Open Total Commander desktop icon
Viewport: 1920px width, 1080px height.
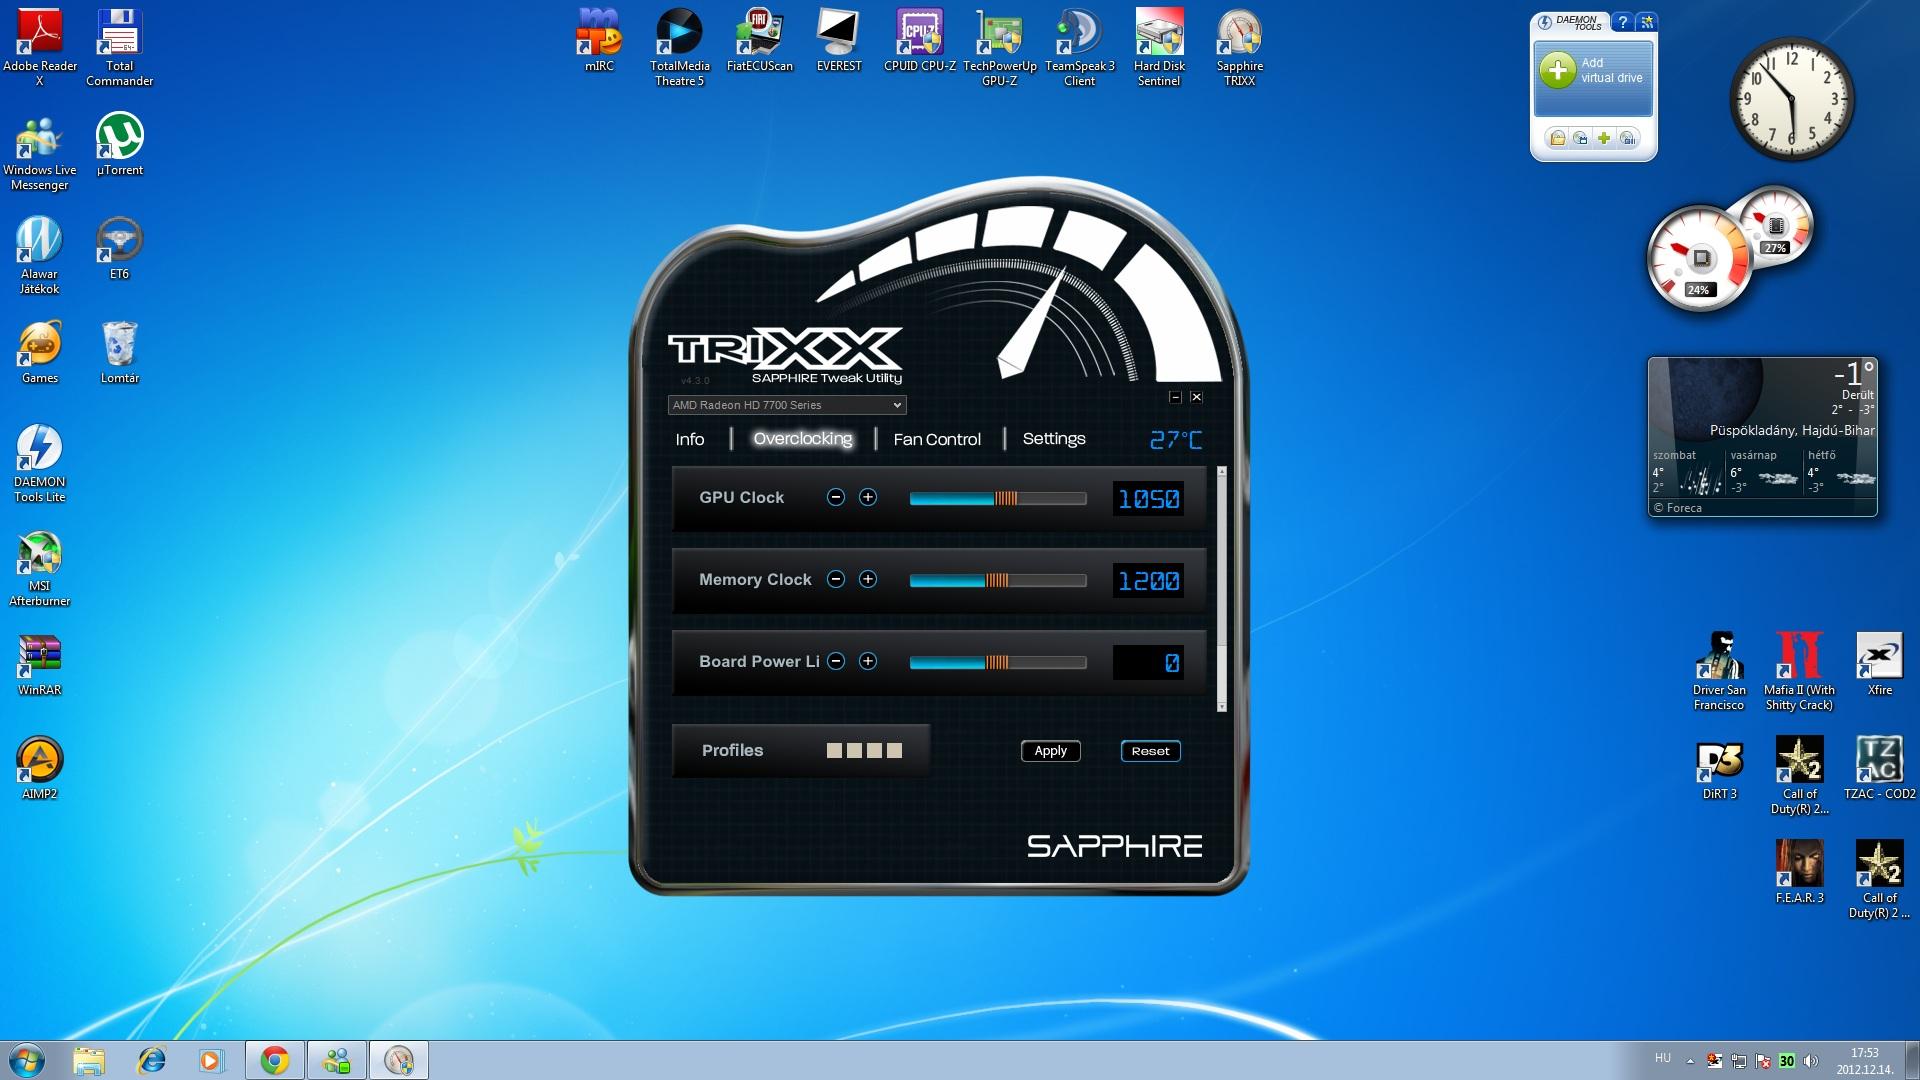click(x=119, y=48)
